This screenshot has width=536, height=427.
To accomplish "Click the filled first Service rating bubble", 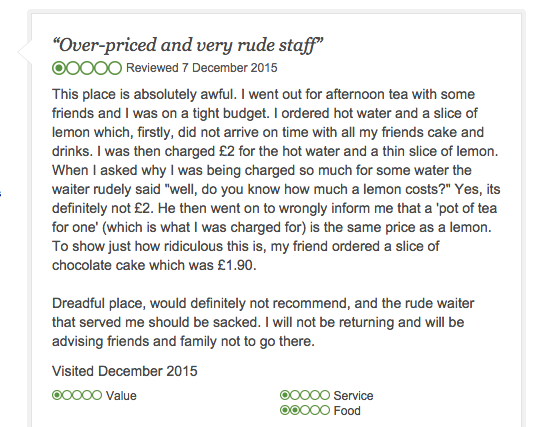I will (x=285, y=395).
